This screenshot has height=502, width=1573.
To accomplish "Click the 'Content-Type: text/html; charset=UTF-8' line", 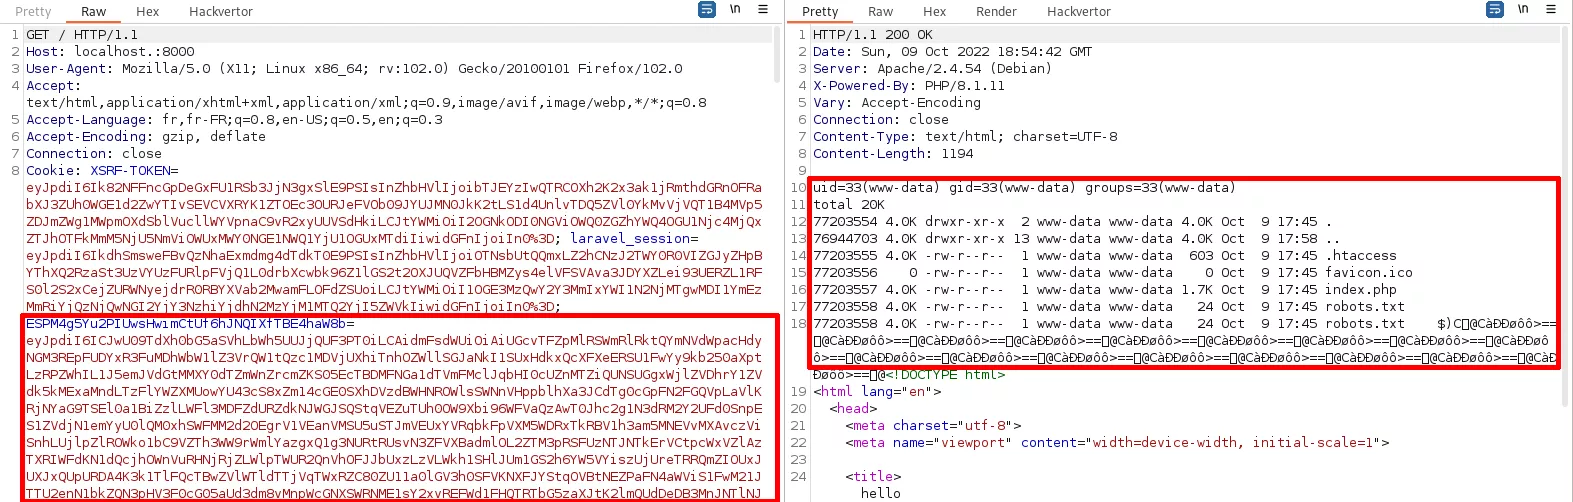I will click(x=965, y=137).
